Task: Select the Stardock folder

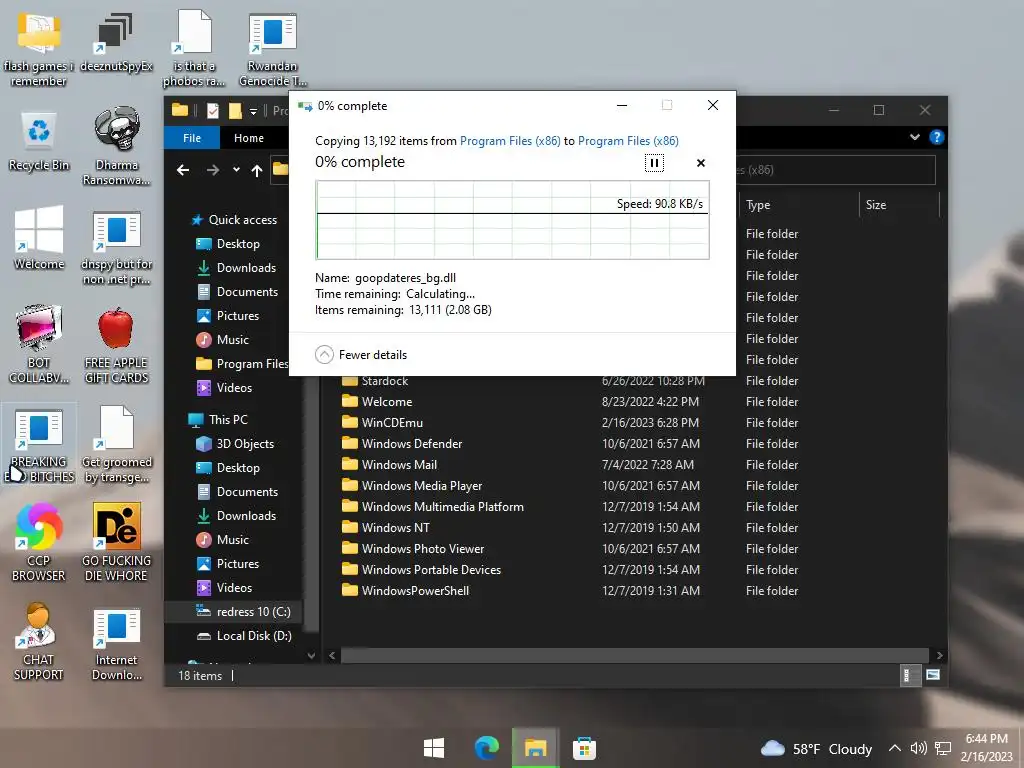Action: point(375,381)
